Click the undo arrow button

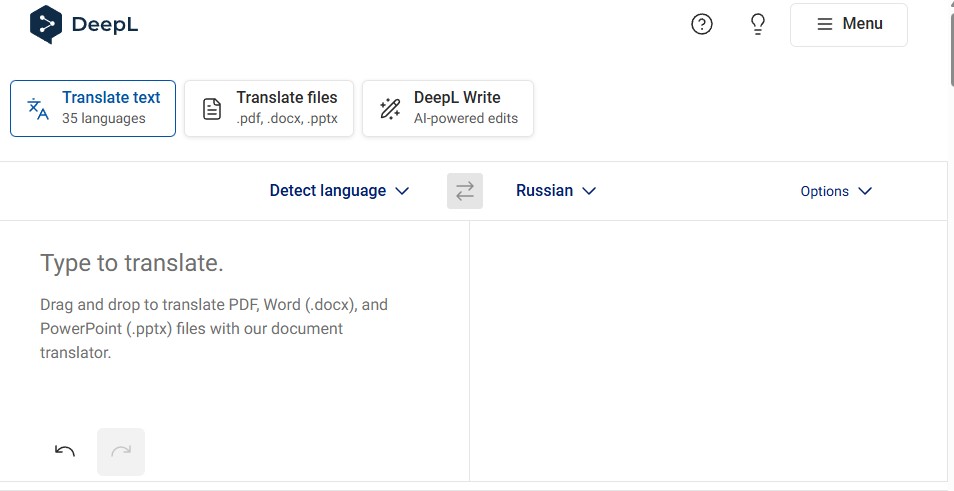[x=65, y=451]
